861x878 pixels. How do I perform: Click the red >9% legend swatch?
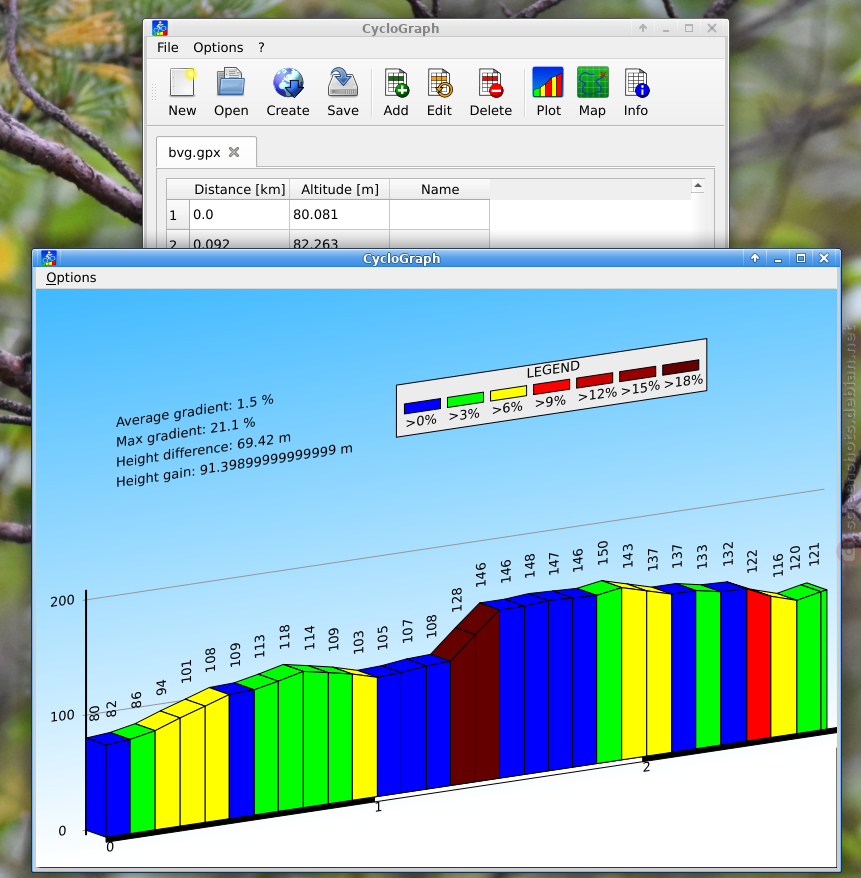(551, 386)
